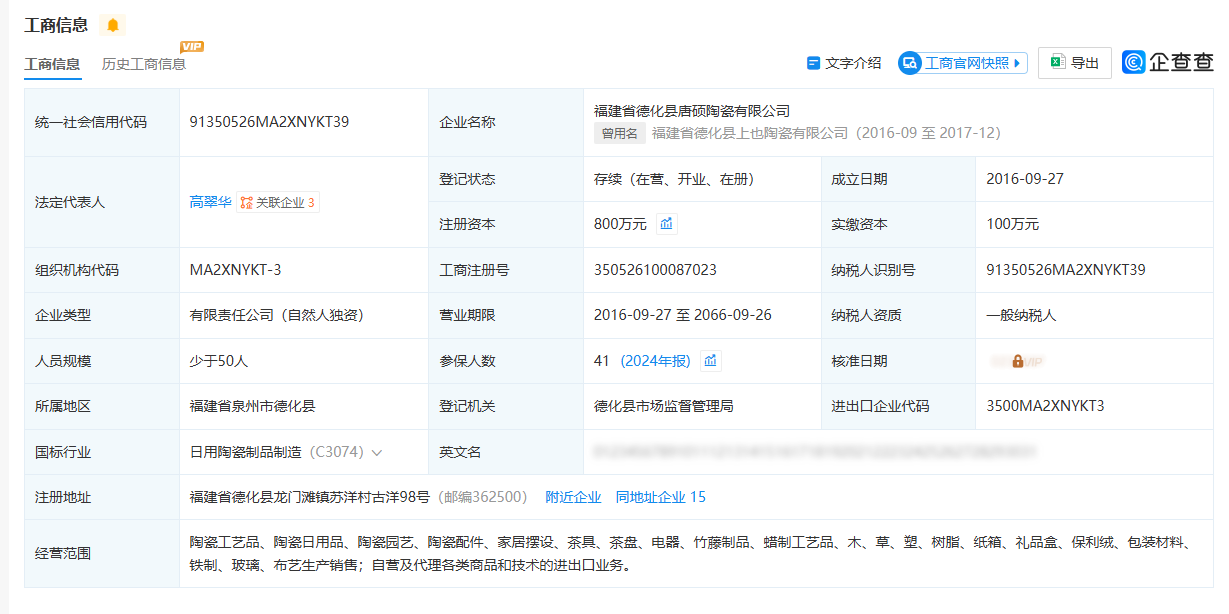Screen dimensions: 1229x614
Task: Export the data with the 导出 button
Action: coord(1074,63)
